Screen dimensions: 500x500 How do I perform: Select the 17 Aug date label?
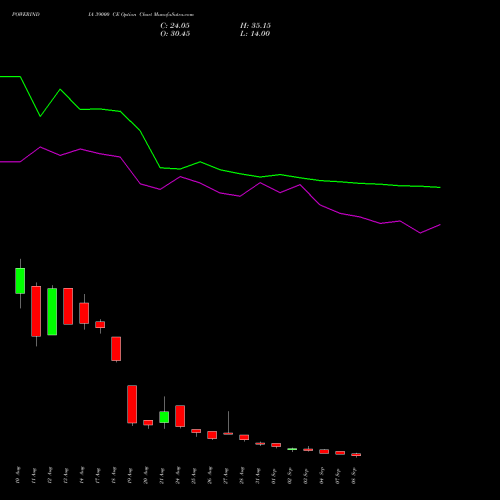(98, 475)
